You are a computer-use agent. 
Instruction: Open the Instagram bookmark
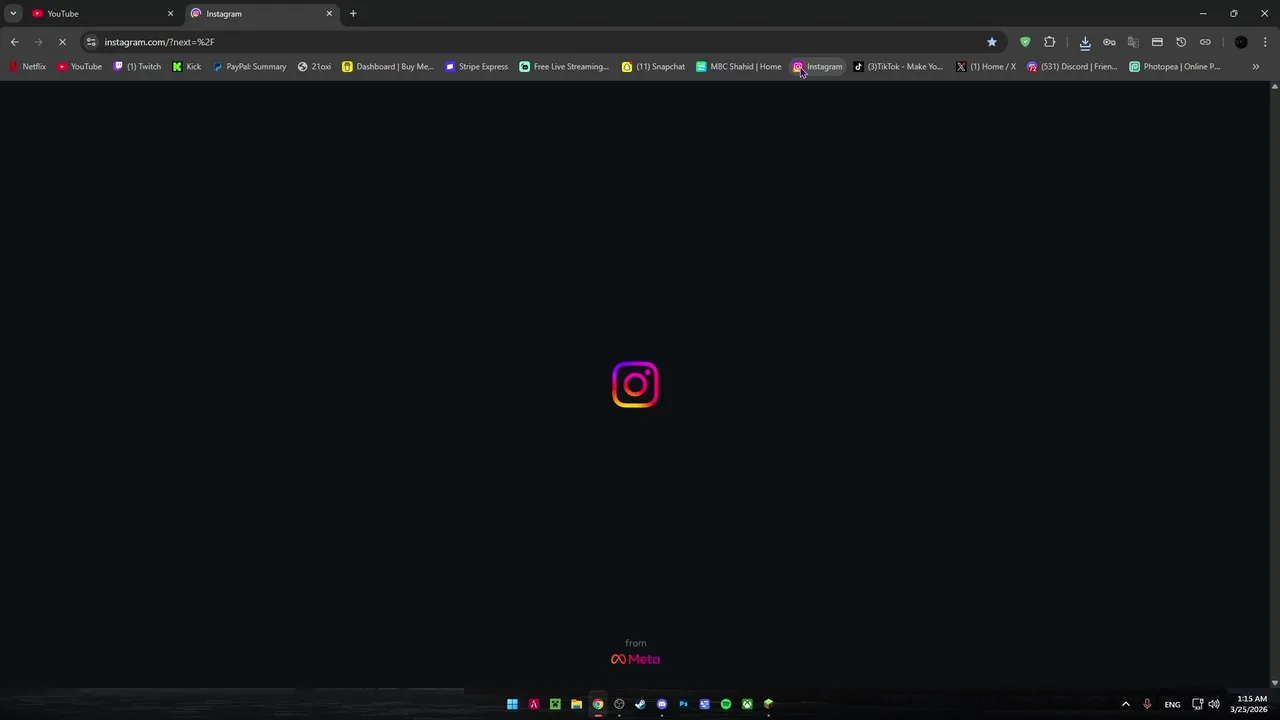click(818, 67)
